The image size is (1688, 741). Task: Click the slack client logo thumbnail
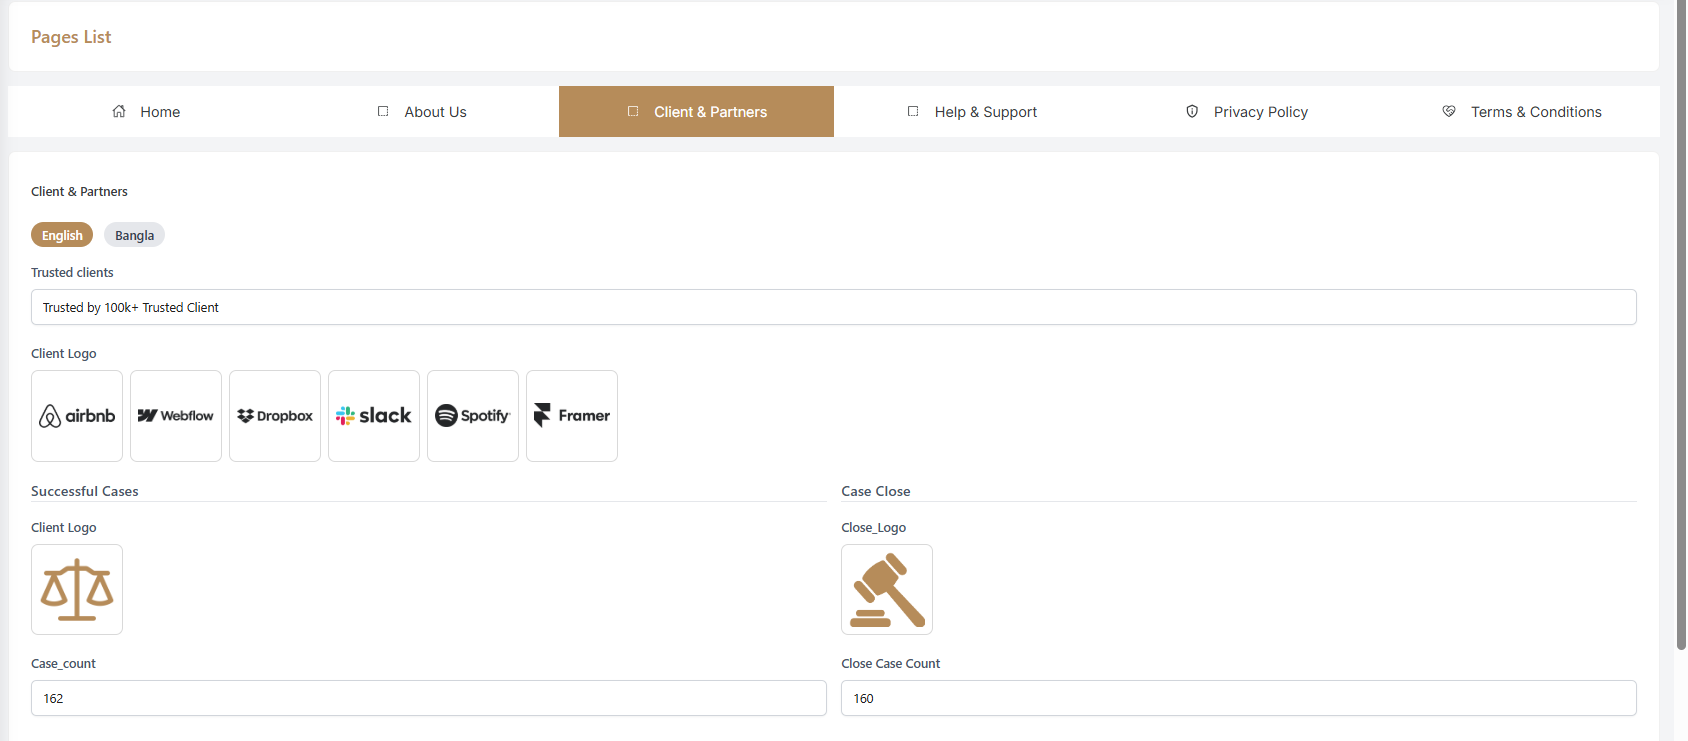click(x=374, y=416)
